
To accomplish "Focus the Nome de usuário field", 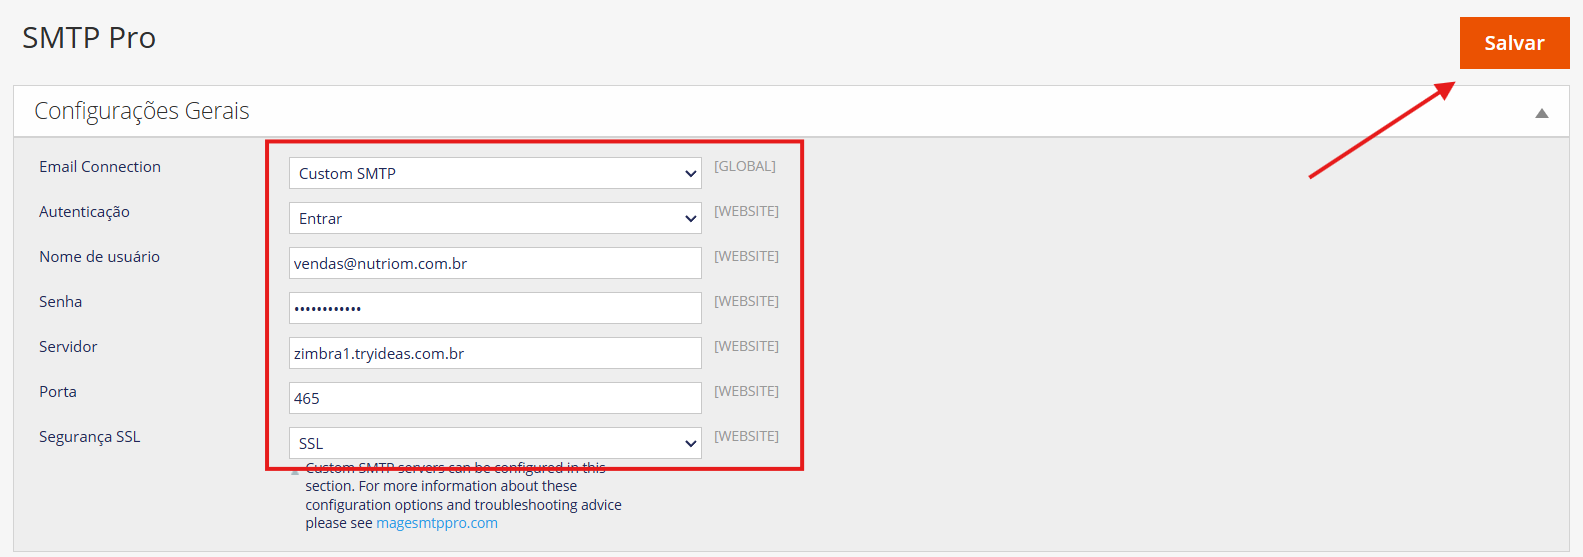I will click(495, 263).
